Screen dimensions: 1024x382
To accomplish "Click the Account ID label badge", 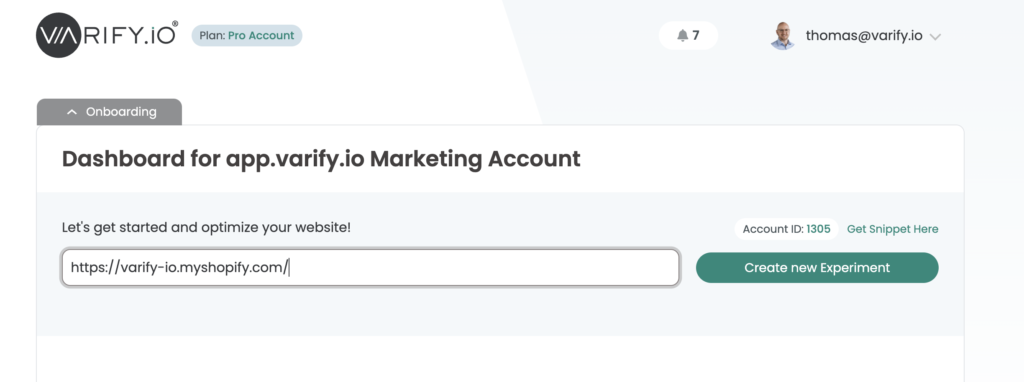I will [786, 229].
